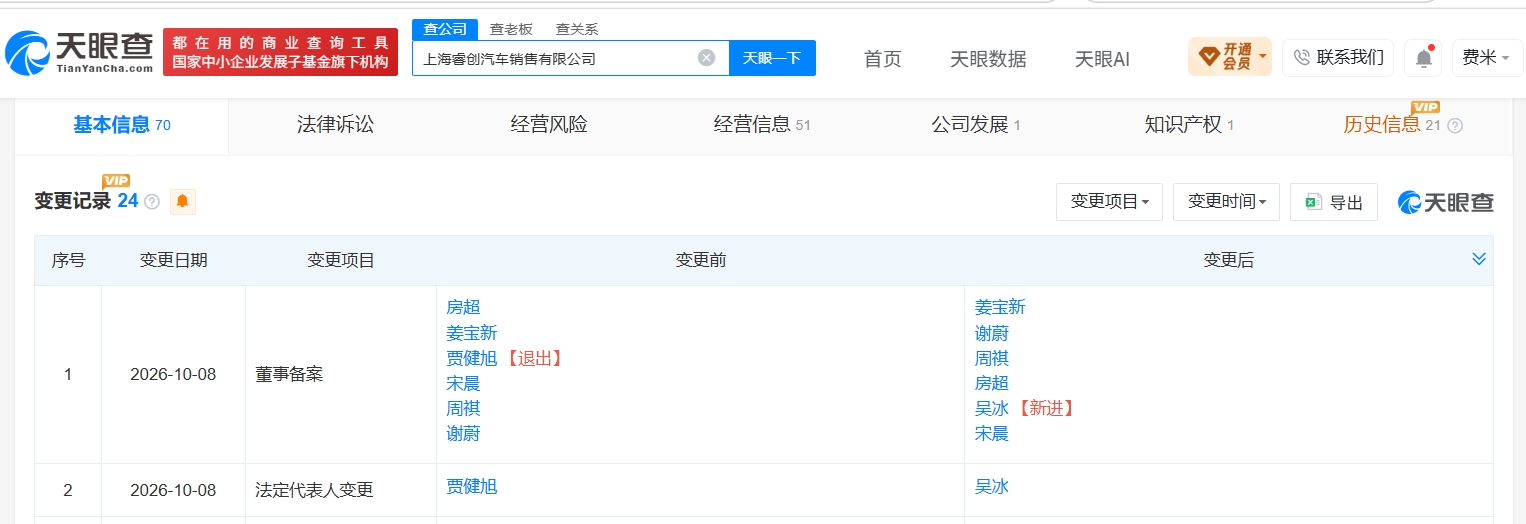Expand table with double-chevron icon in header
Screen dimensions: 1526x524
pyautogui.click(x=1479, y=259)
